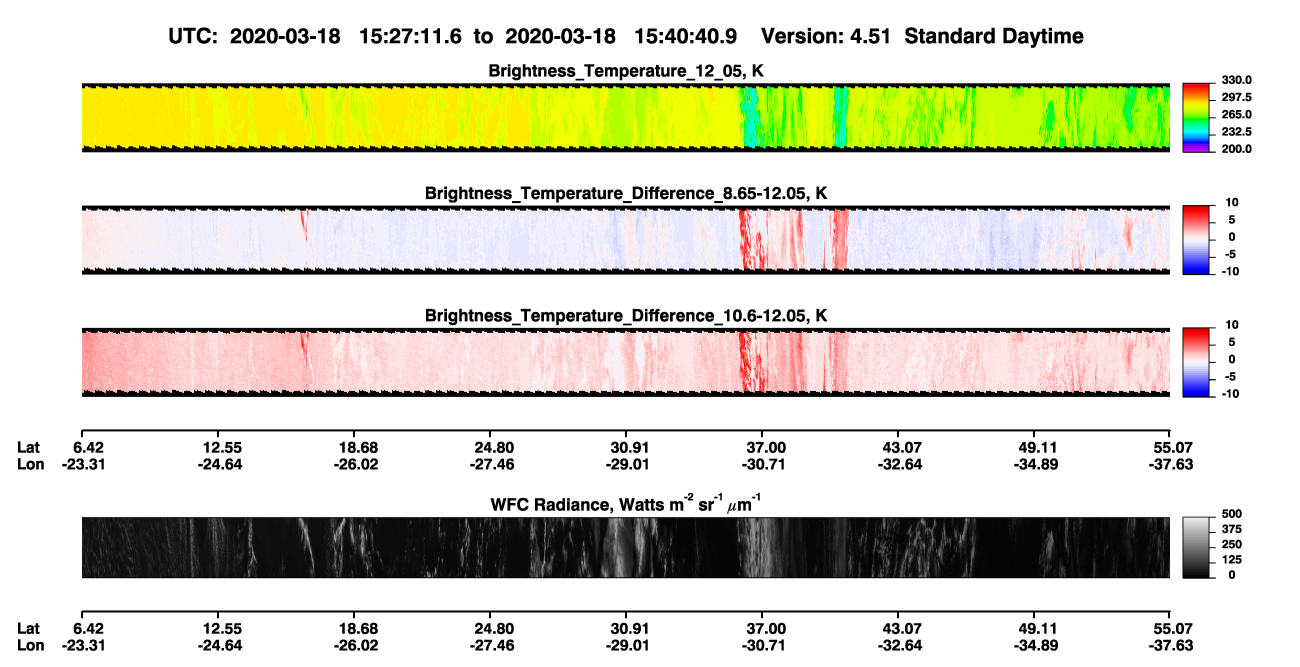The image size is (1300, 667).
Task: Click the -10 tick of 10.6-12.05 color bar
Action: click(x=1230, y=394)
